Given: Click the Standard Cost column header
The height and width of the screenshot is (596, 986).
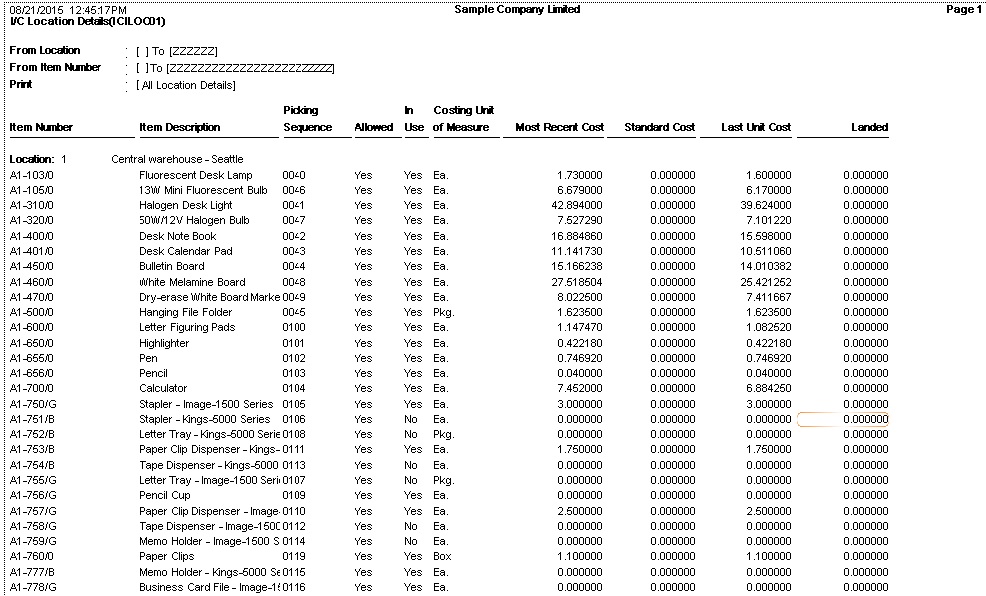Looking at the screenshot, I should [659, 128].
